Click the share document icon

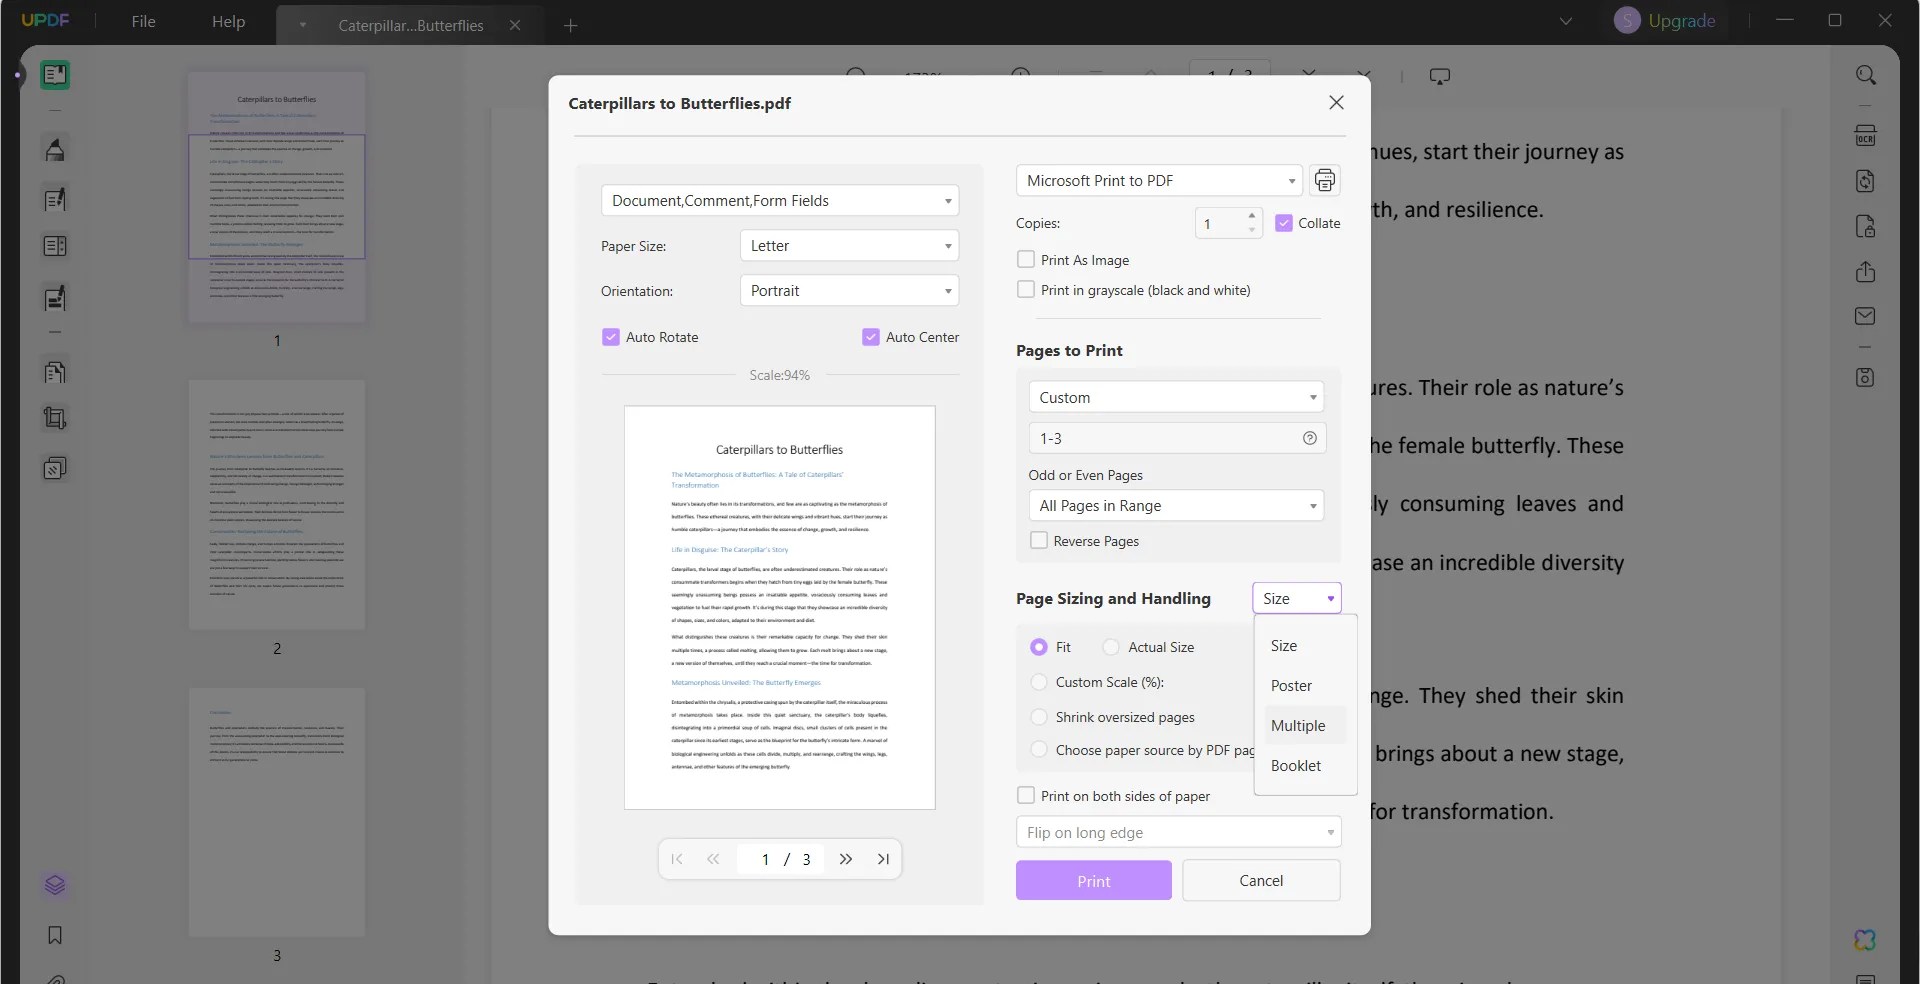click(1866, 272)
